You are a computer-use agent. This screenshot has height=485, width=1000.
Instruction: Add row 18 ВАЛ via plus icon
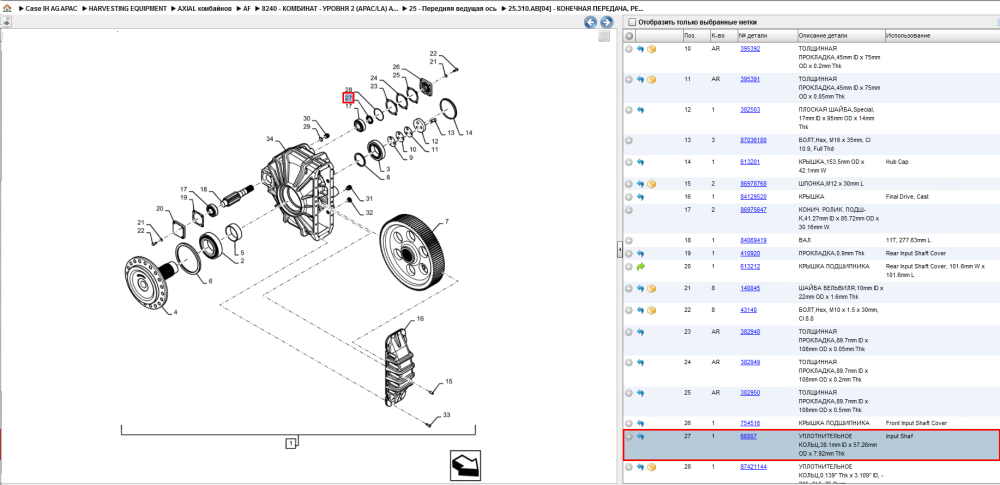(629, 241)
